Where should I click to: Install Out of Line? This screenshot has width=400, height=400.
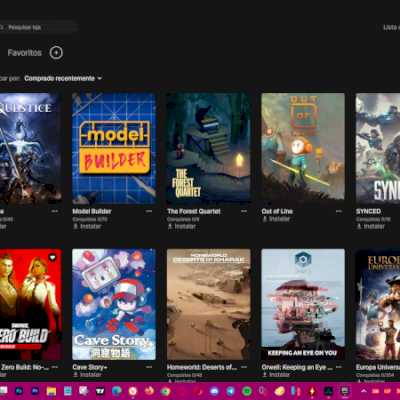point(276,219)
